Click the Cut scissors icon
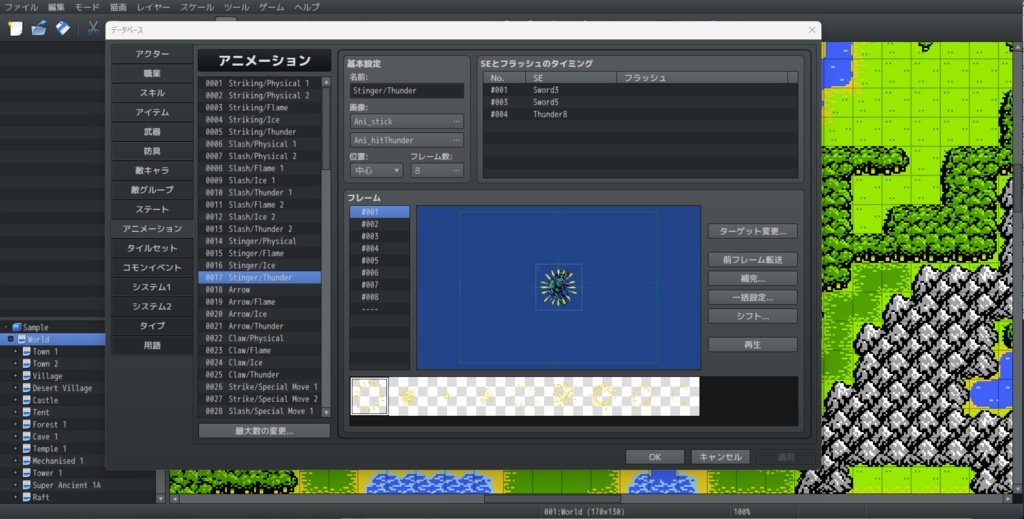This screenshot has width=1024, height=519. coord(93,28)
